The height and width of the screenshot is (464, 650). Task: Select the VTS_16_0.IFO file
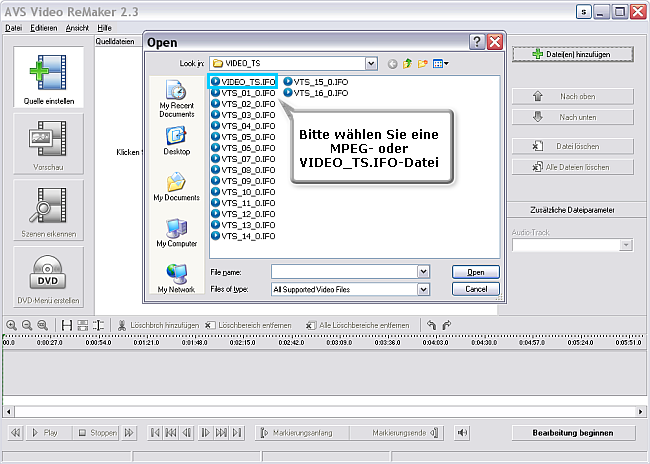tap(315, 93)
